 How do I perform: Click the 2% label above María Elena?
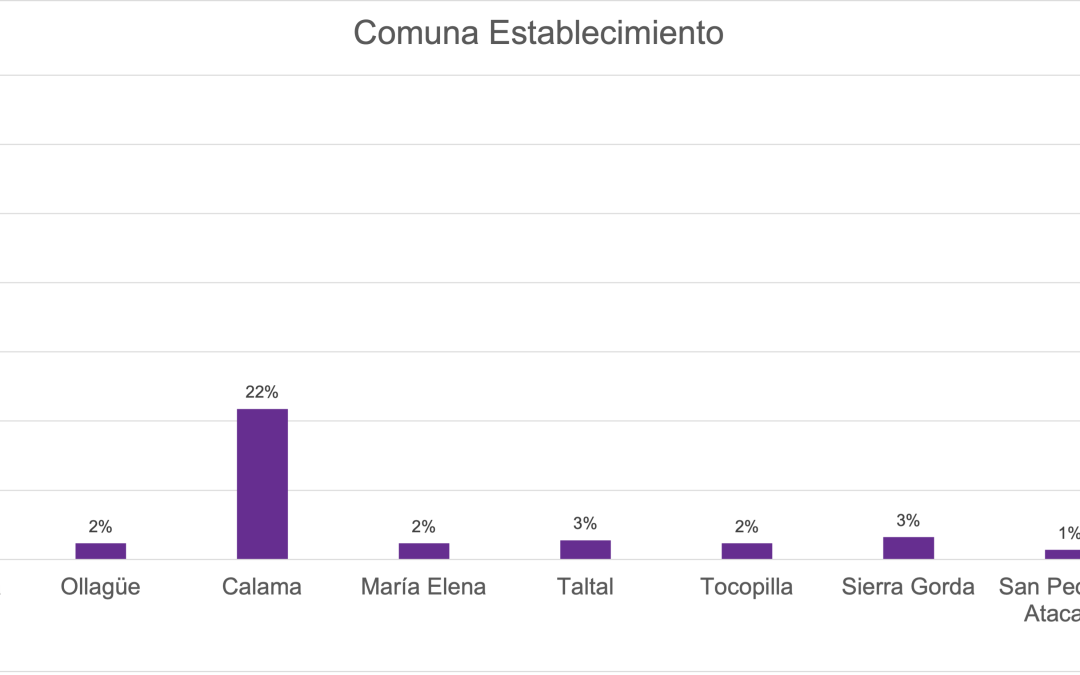click(424, 526)
